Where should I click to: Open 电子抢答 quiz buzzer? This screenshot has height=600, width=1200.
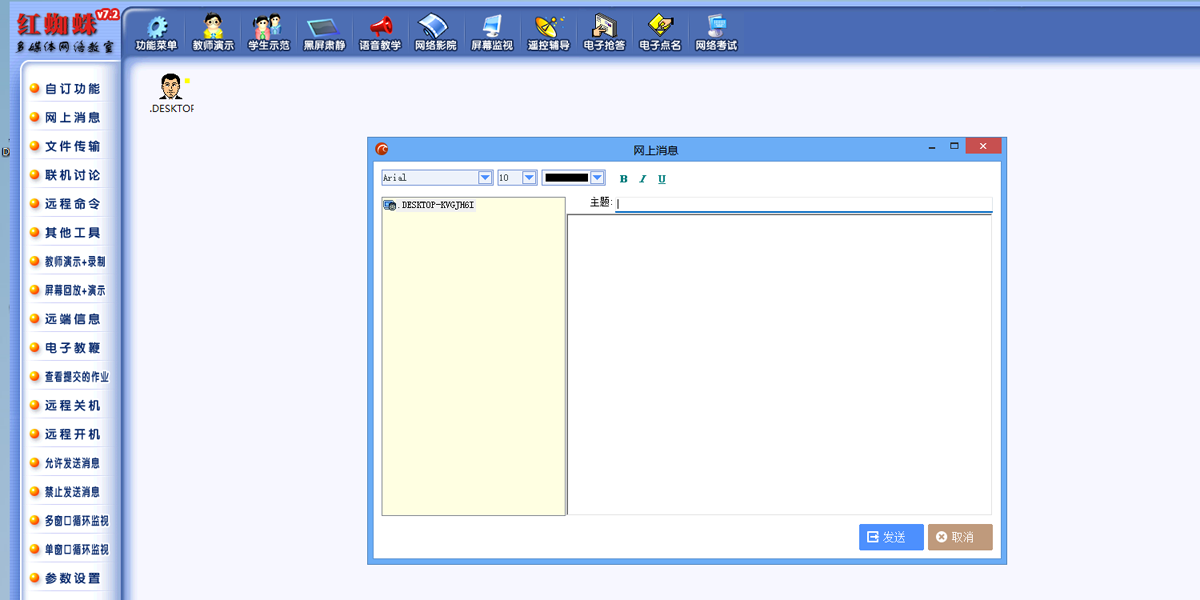click(x=604, y=29)
